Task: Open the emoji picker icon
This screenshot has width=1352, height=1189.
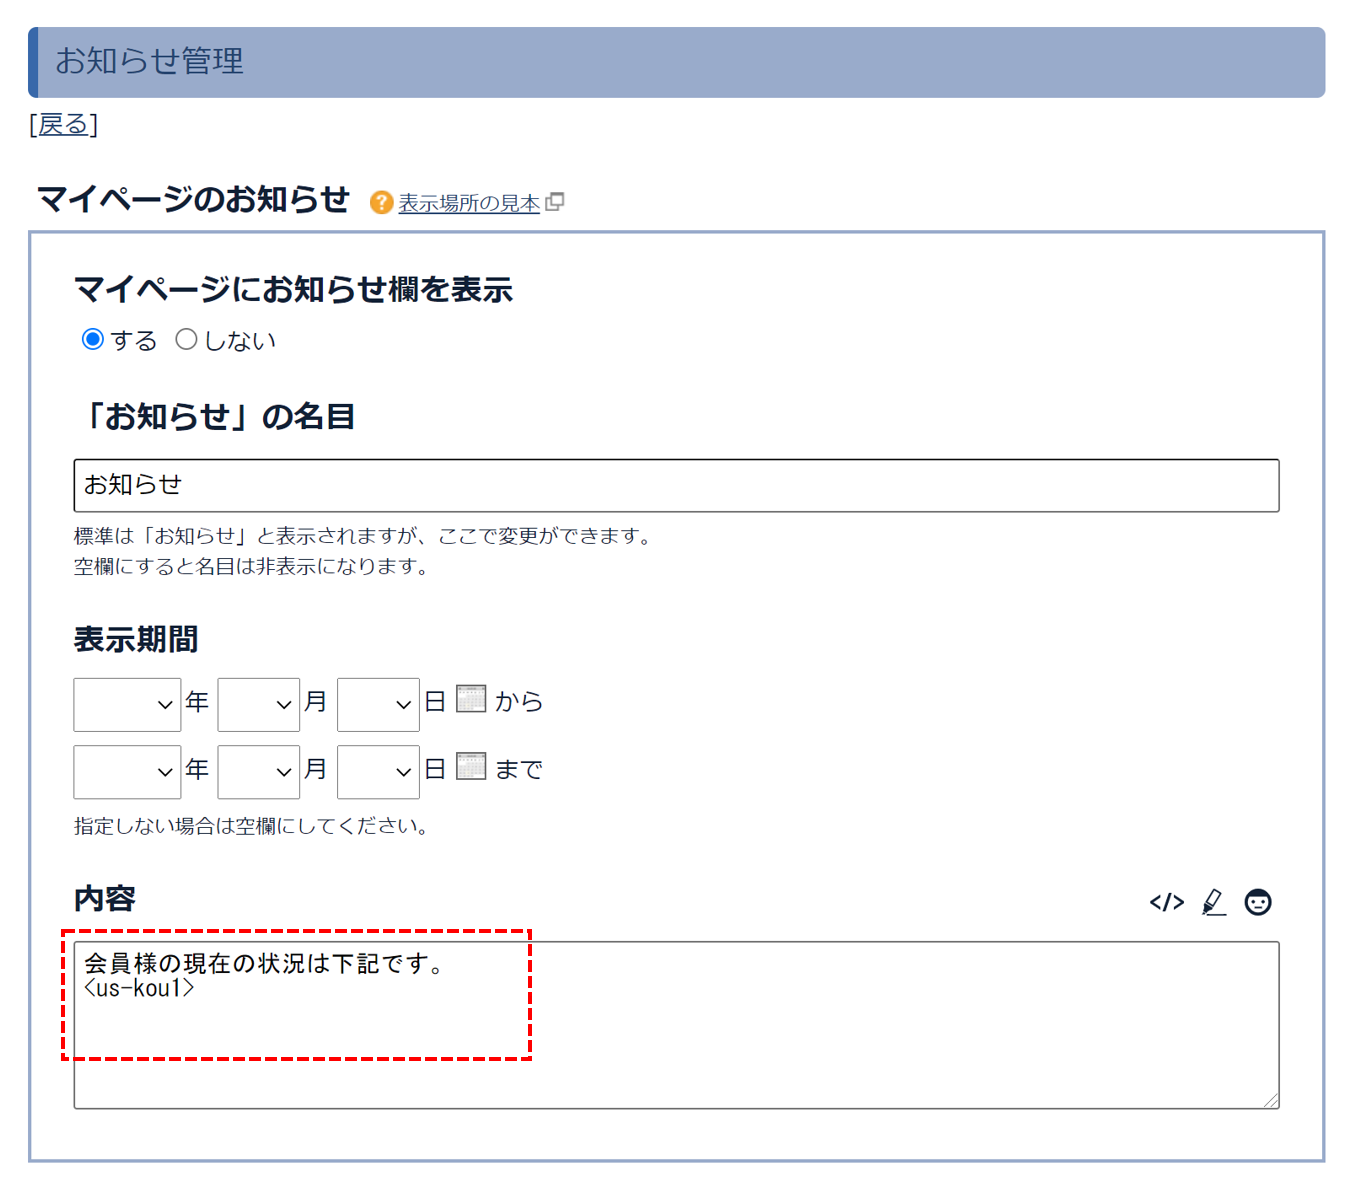Action: [1258, 901]
